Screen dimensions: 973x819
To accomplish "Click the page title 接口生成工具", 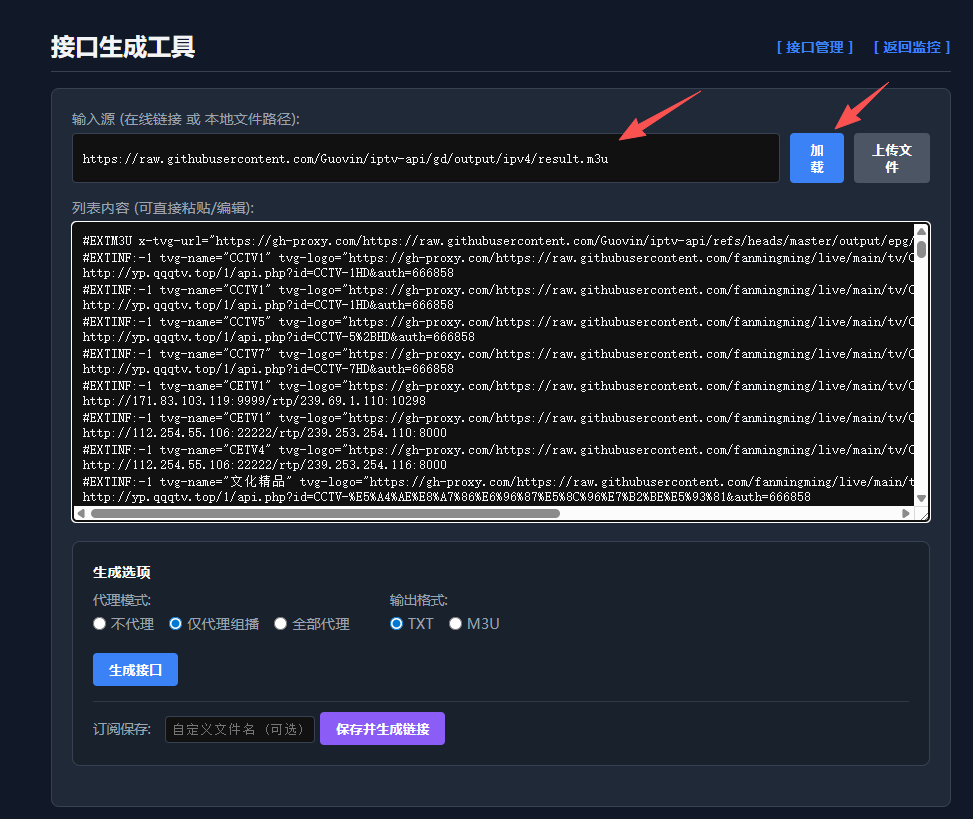I will pos(120,46).
